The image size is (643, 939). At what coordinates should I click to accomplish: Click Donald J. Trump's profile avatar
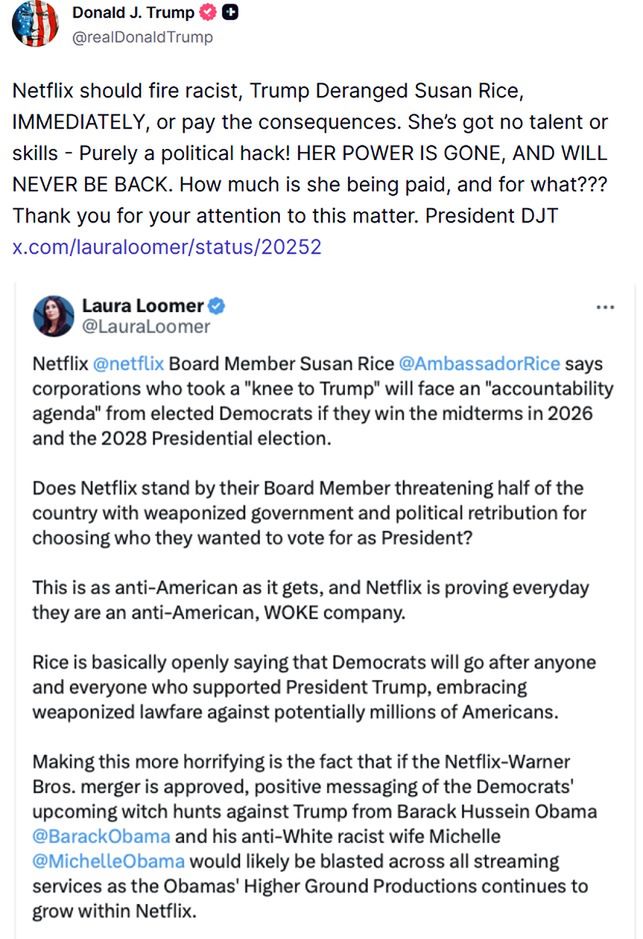tap(33, 24)
